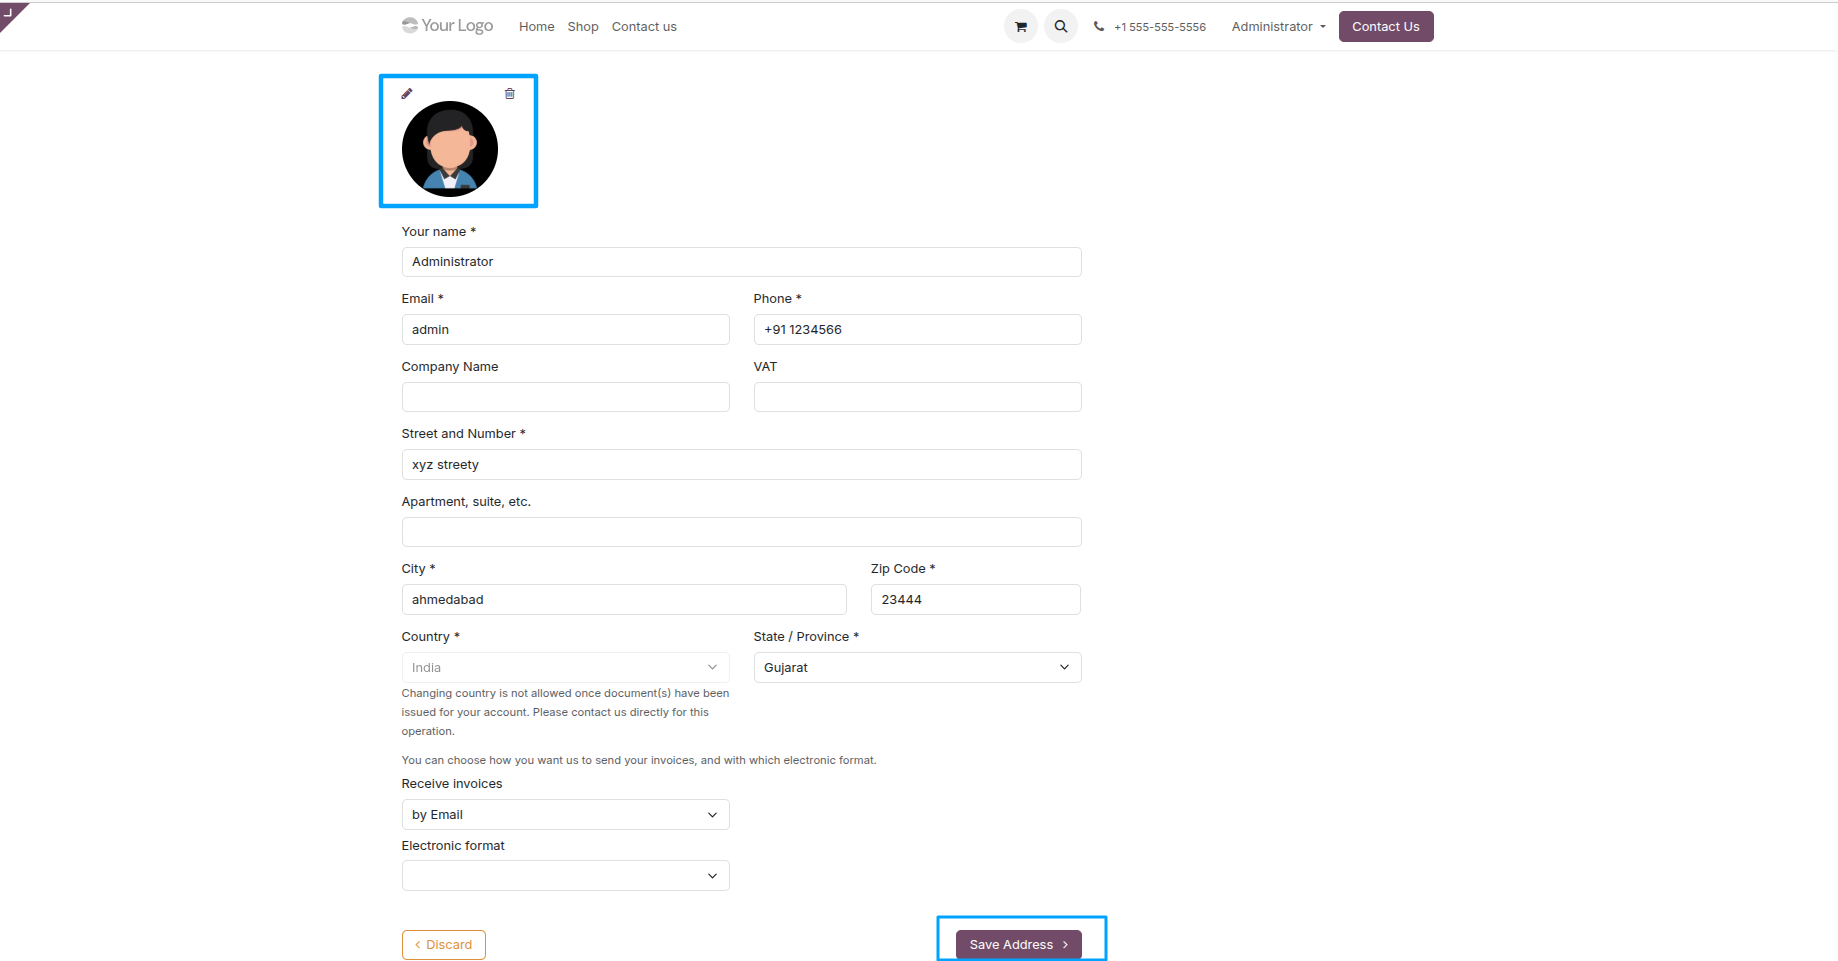
Task: Click the avatar image thumbnail
Action: coord(449,148)
